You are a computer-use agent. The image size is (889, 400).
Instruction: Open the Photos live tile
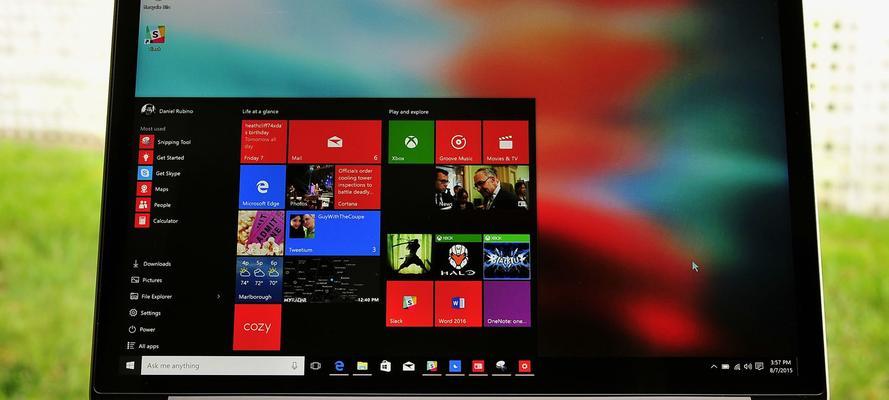pyautogui.click(x=310, y=187)
